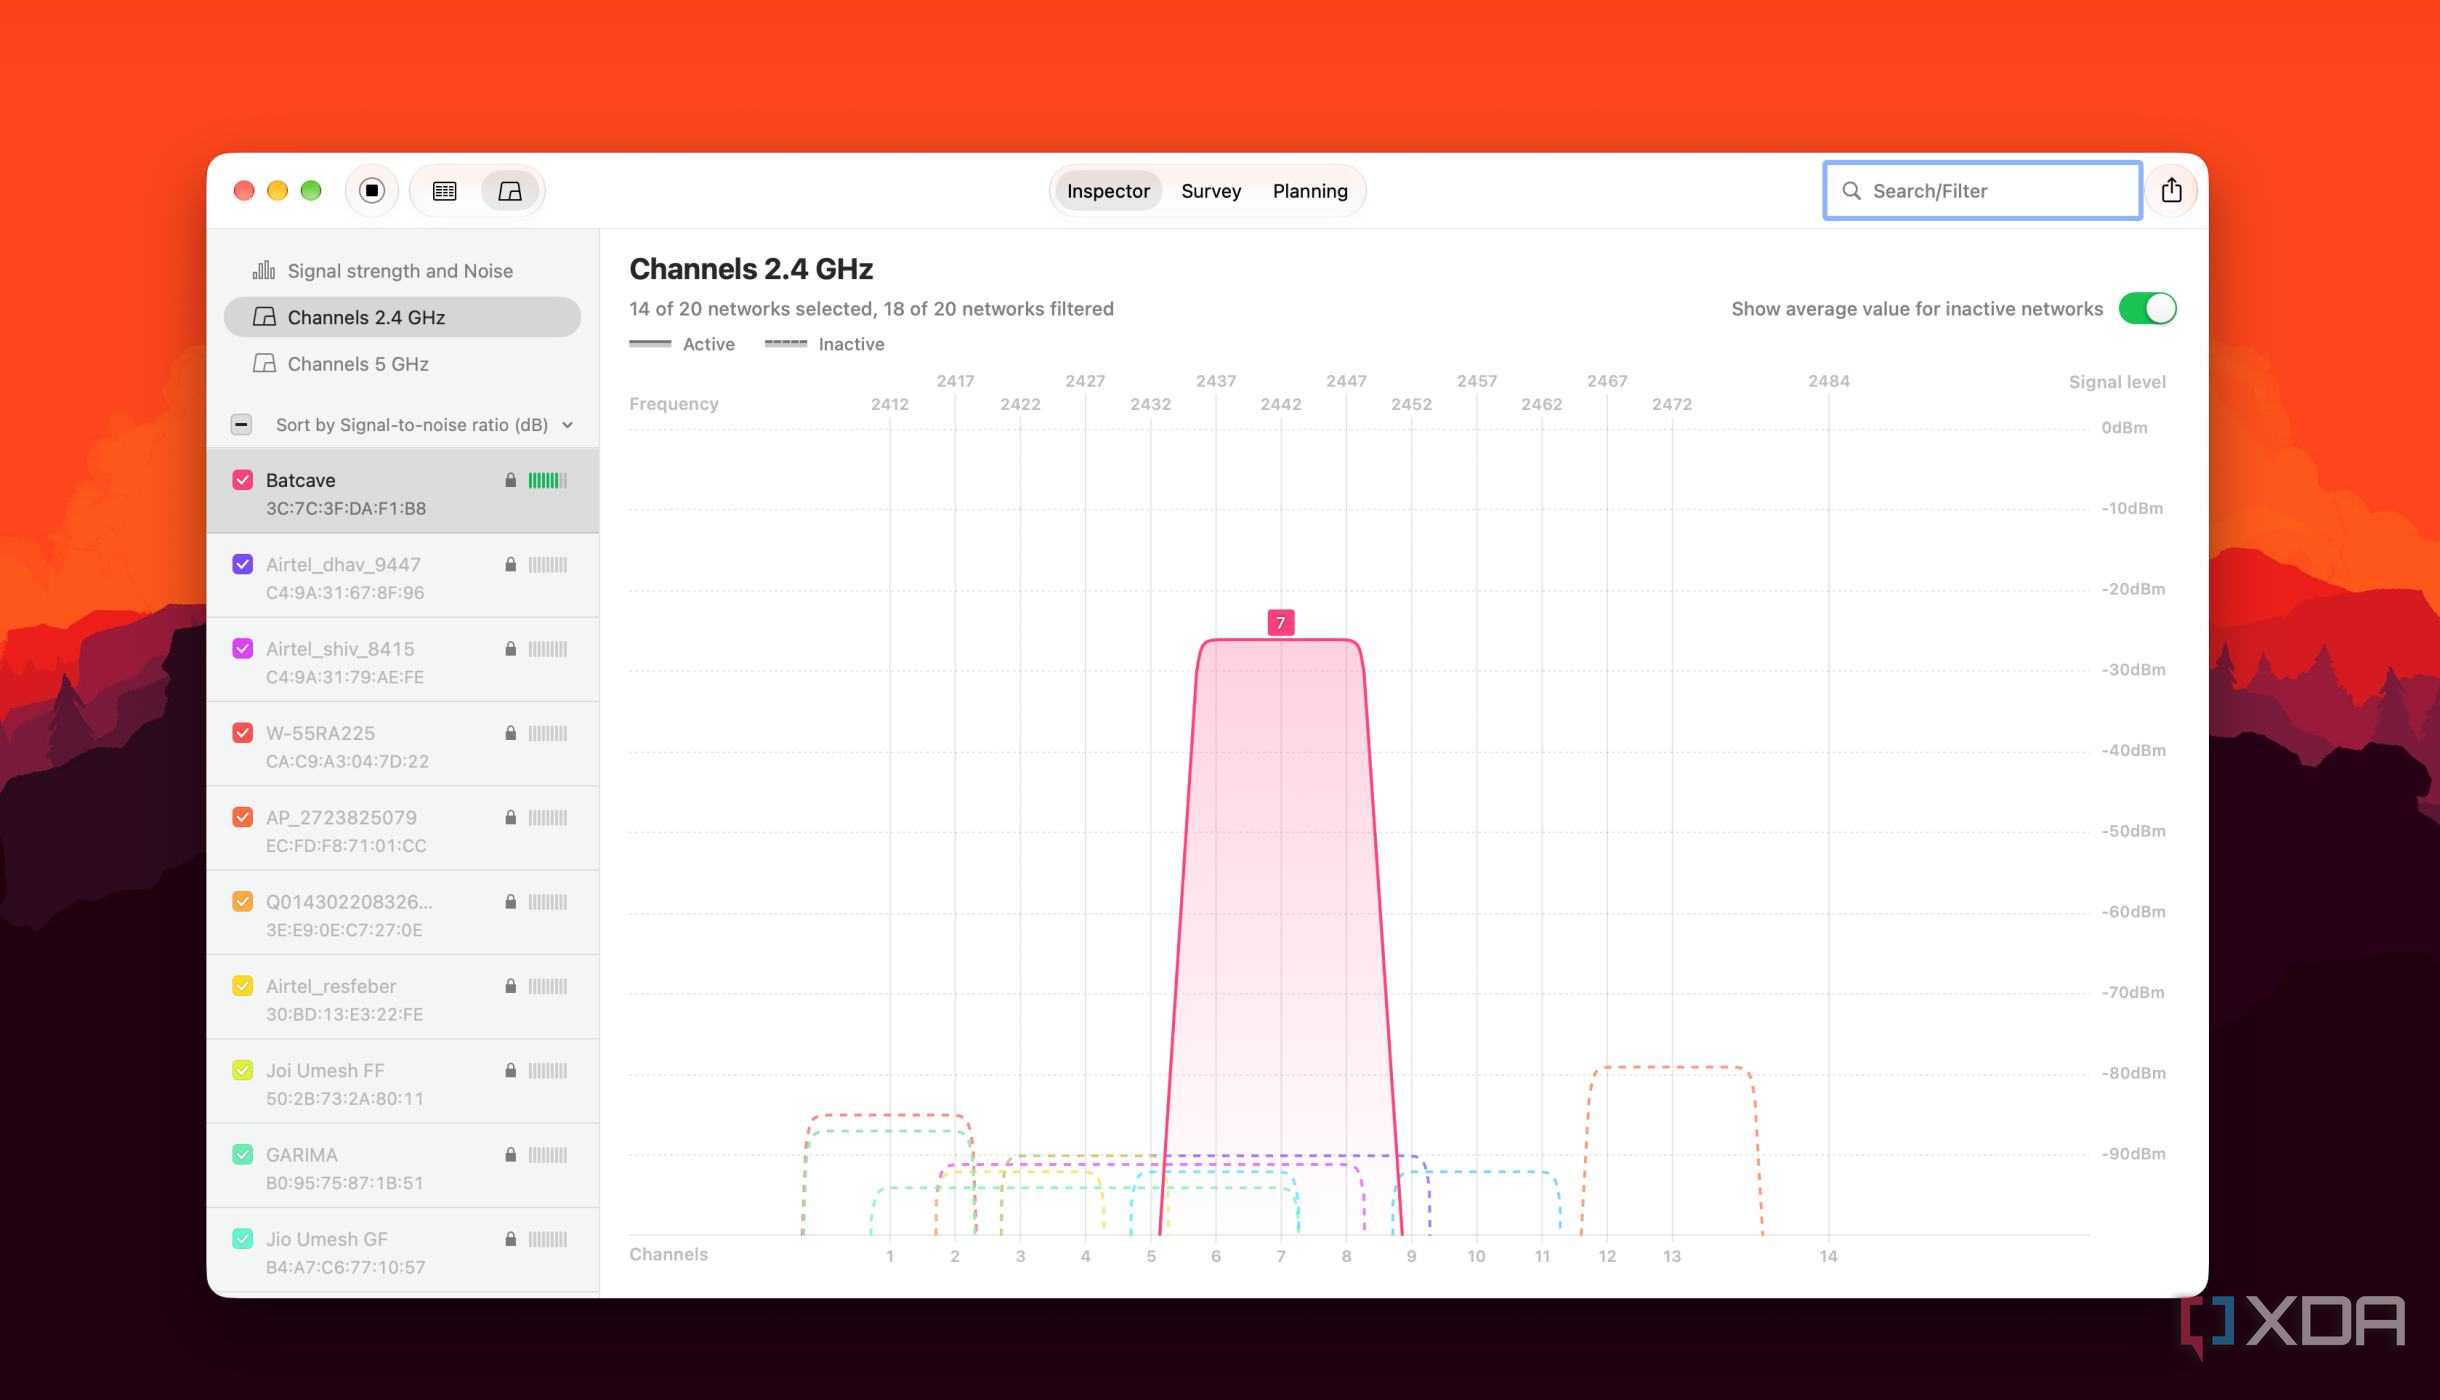Uncheck the Joi Umesh FF checkbox
Viewport: 2440px width, 1400px height.
click(242, 1070)
